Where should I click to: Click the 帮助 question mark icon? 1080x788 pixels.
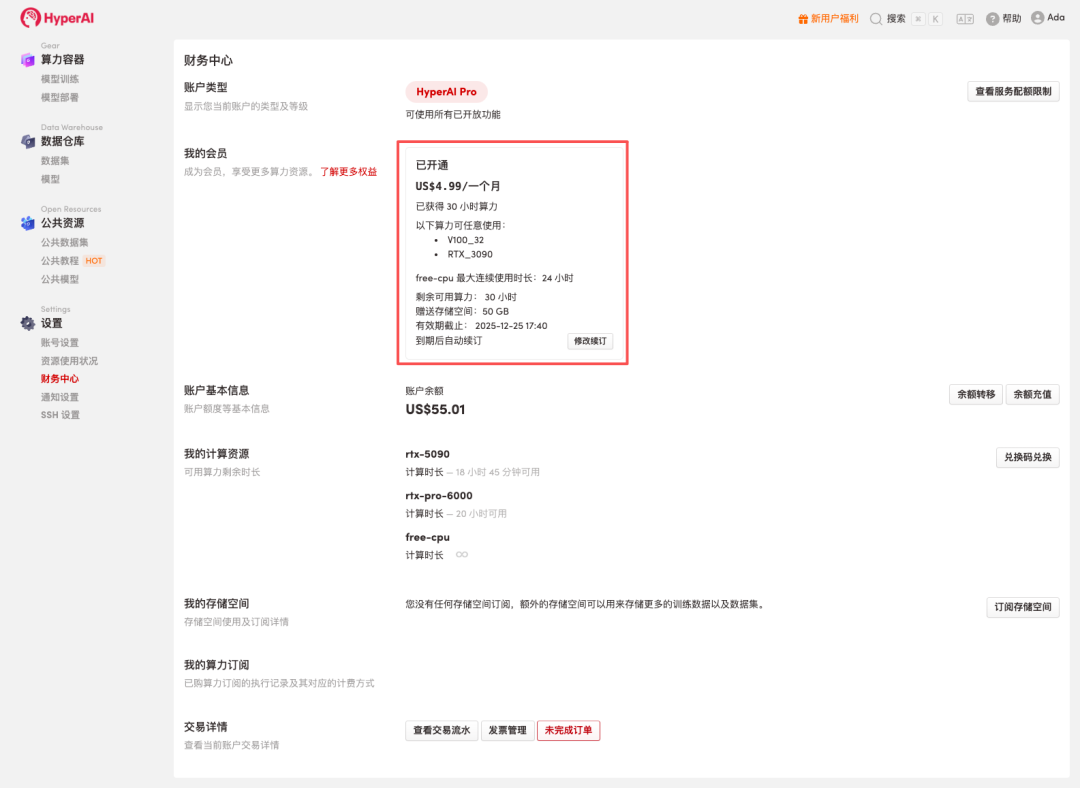pos(992,19)
